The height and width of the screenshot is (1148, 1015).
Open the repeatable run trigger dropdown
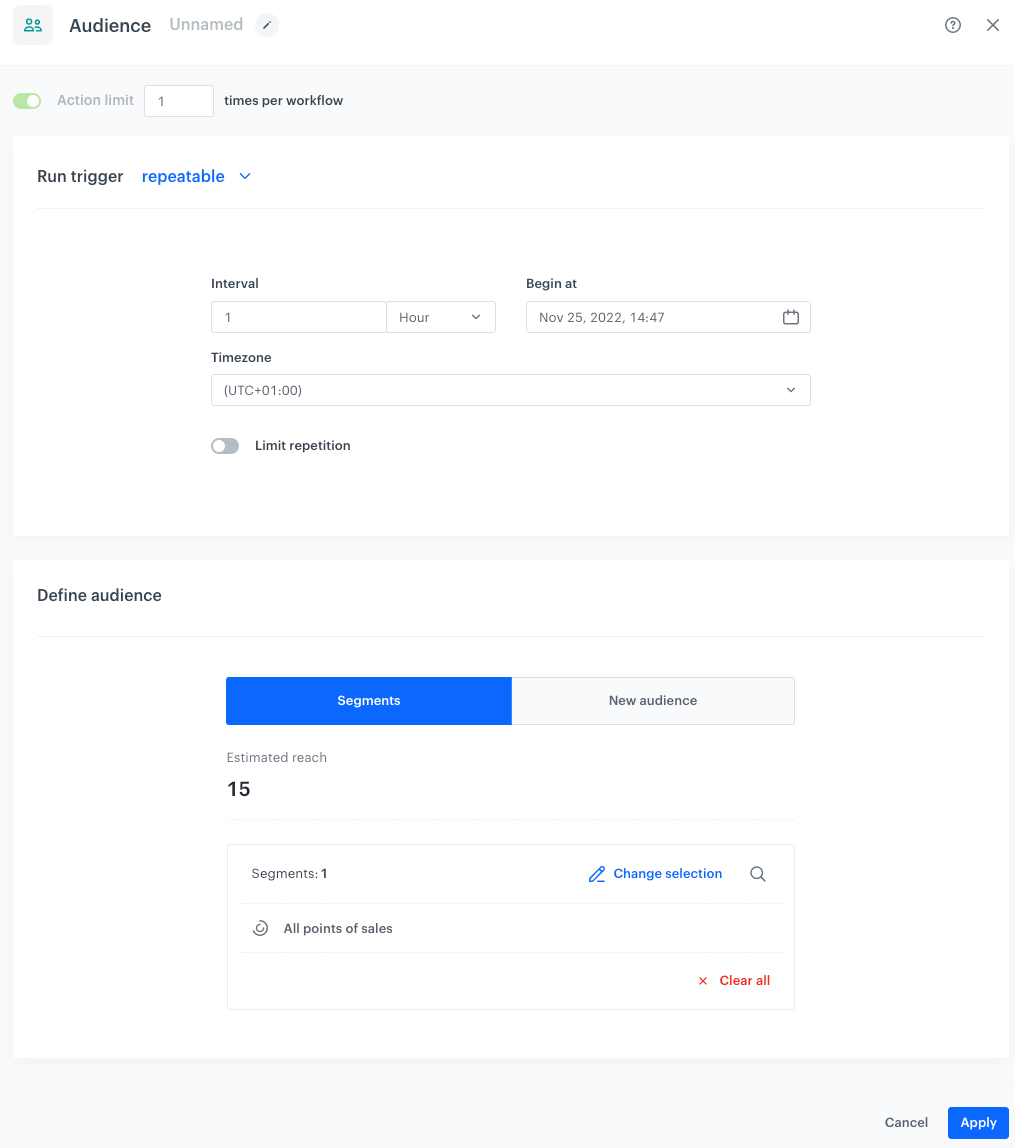click(x=196, y=176)
